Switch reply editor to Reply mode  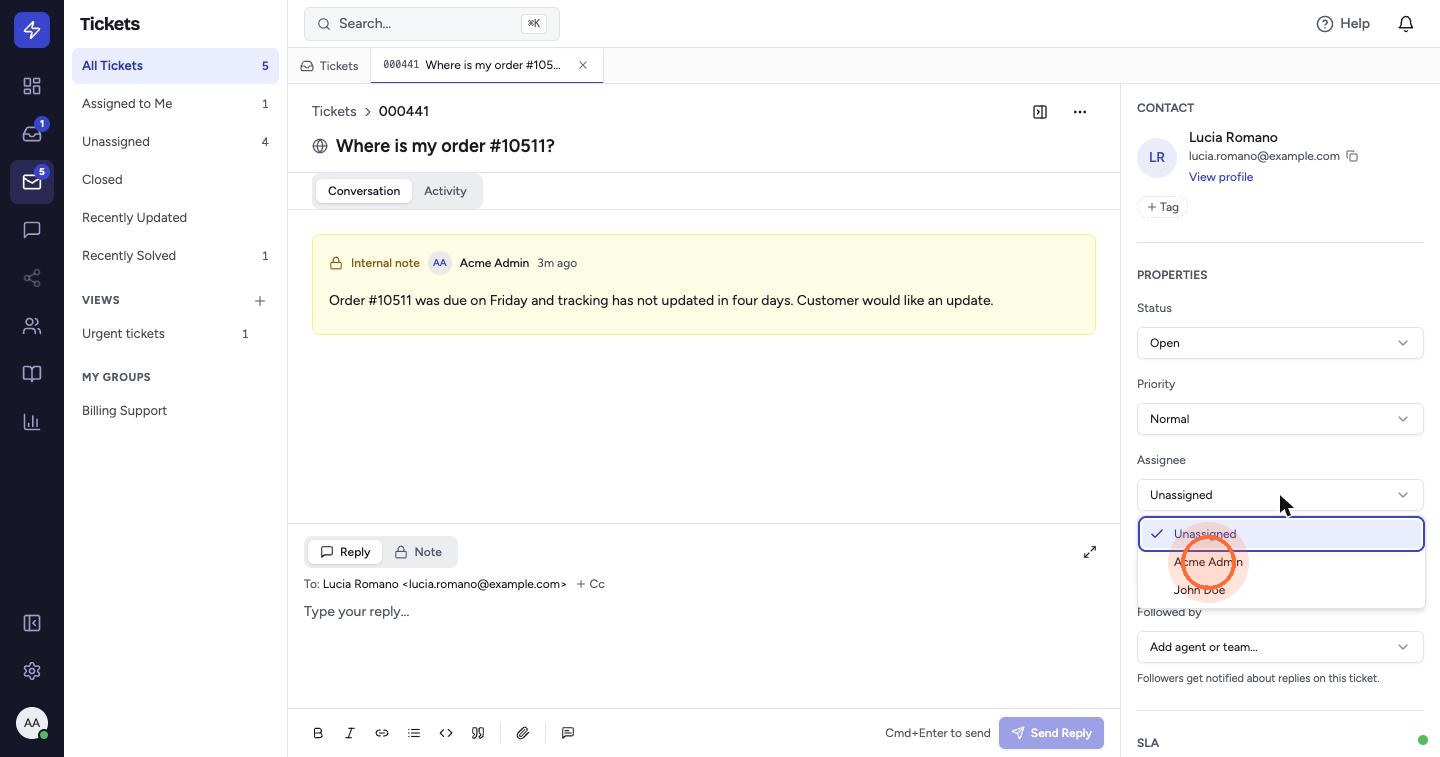345,552
